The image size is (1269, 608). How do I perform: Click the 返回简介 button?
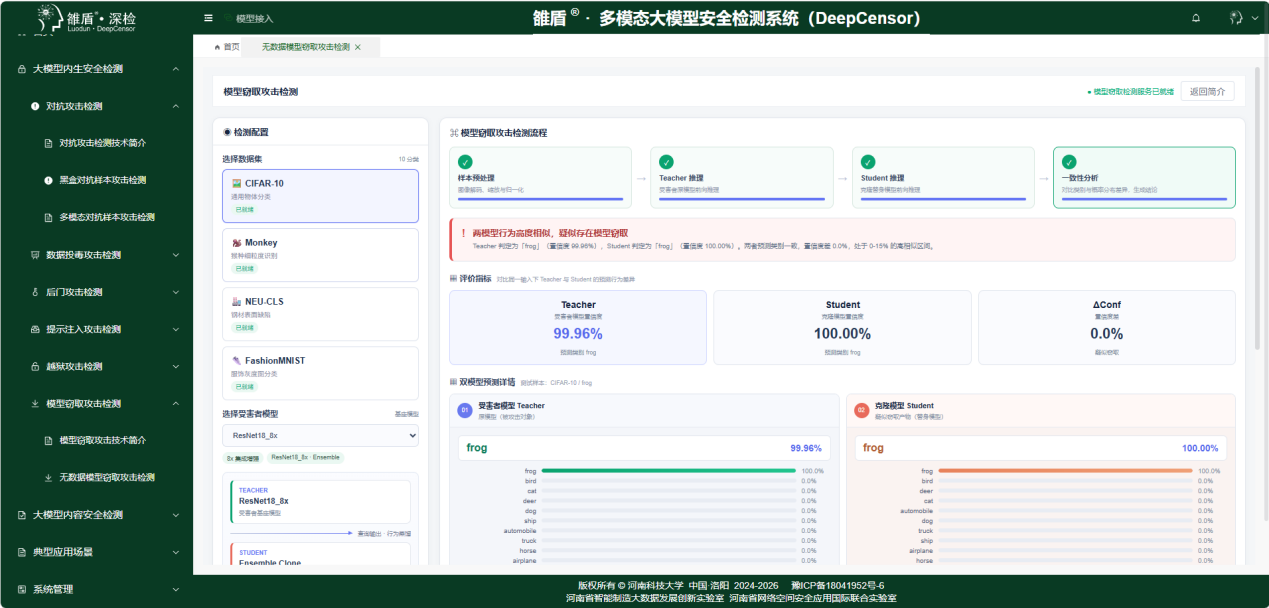[x=1208, y=92]
